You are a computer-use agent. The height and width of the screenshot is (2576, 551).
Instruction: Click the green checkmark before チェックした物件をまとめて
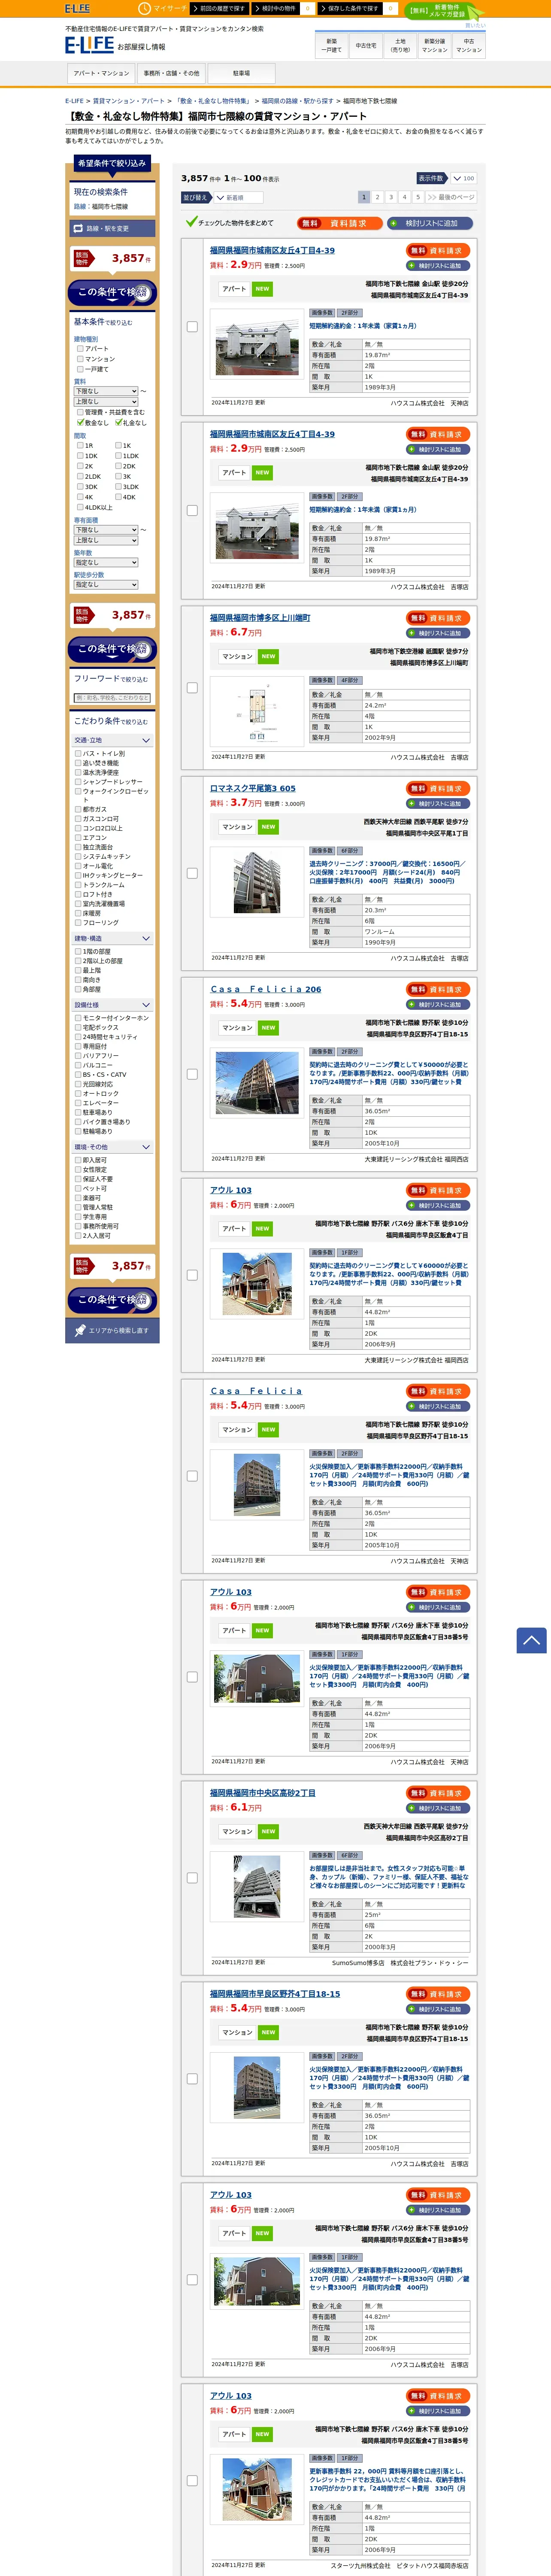click(x=191, y=222)
